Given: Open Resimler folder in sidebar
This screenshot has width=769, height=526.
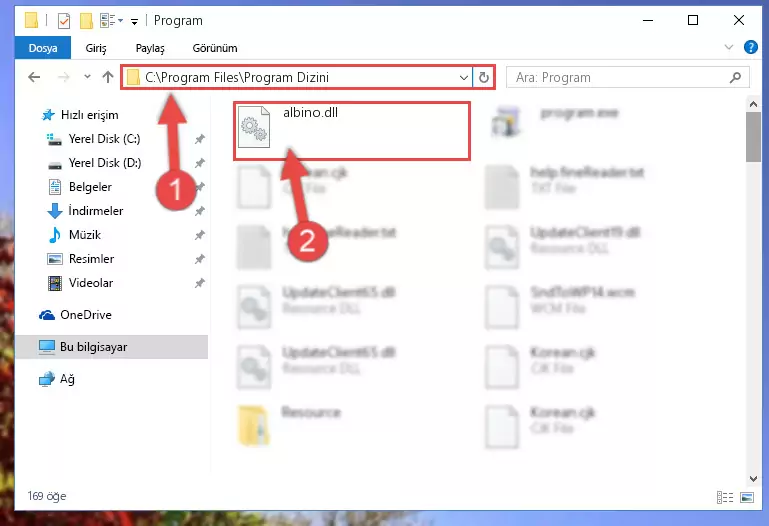Looking at the screenshot, I should click(x=91, y=259).
